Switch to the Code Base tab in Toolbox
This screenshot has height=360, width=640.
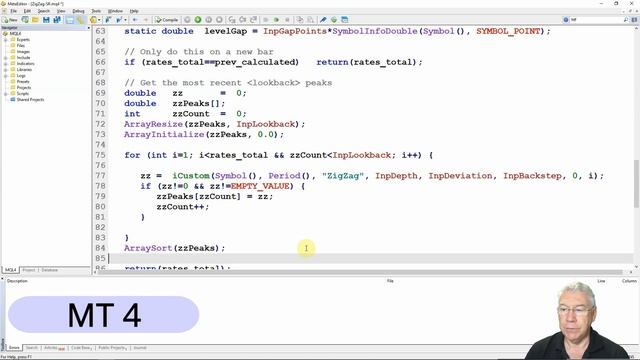tap(81, 348)
